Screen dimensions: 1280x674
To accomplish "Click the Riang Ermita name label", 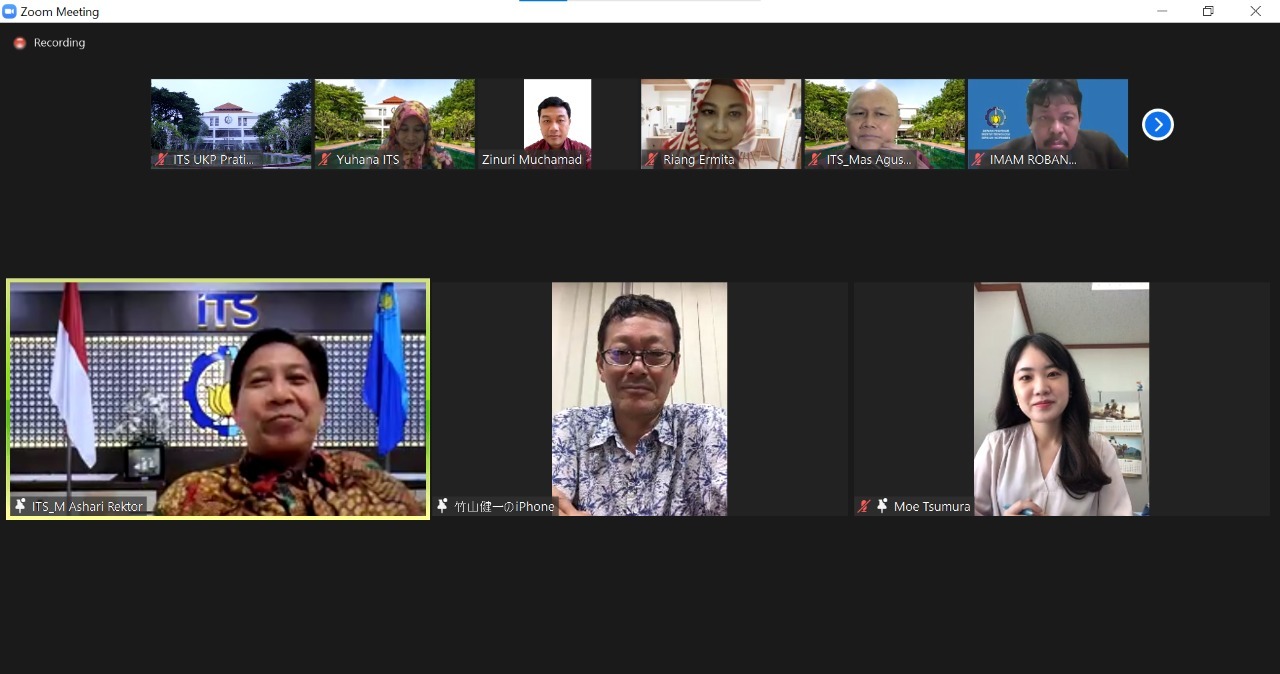I will click(x=698, y=160).
